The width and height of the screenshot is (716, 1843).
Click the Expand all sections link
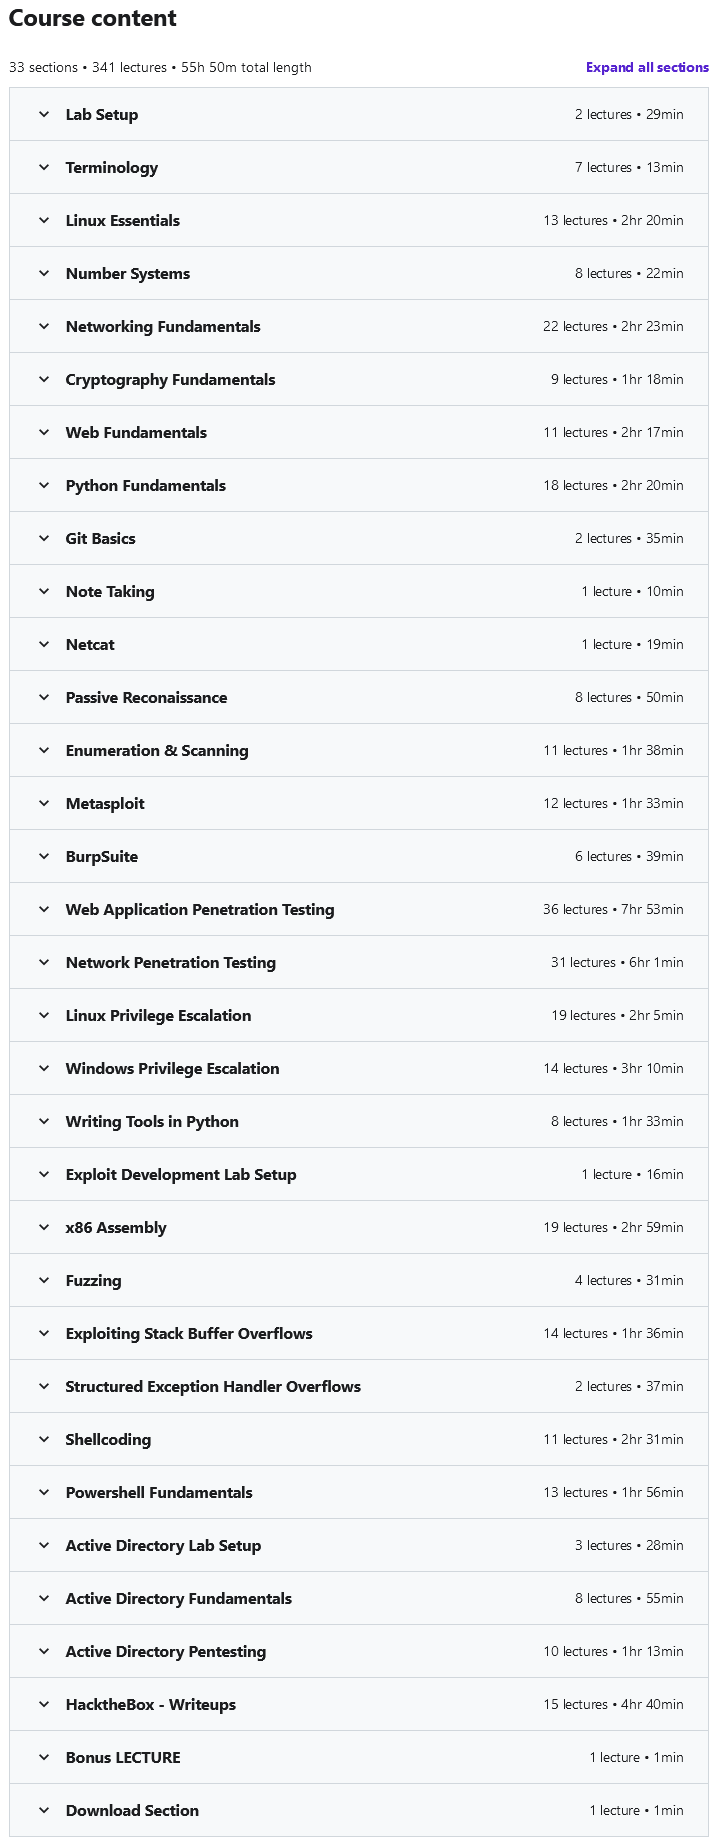coord(647,67)
